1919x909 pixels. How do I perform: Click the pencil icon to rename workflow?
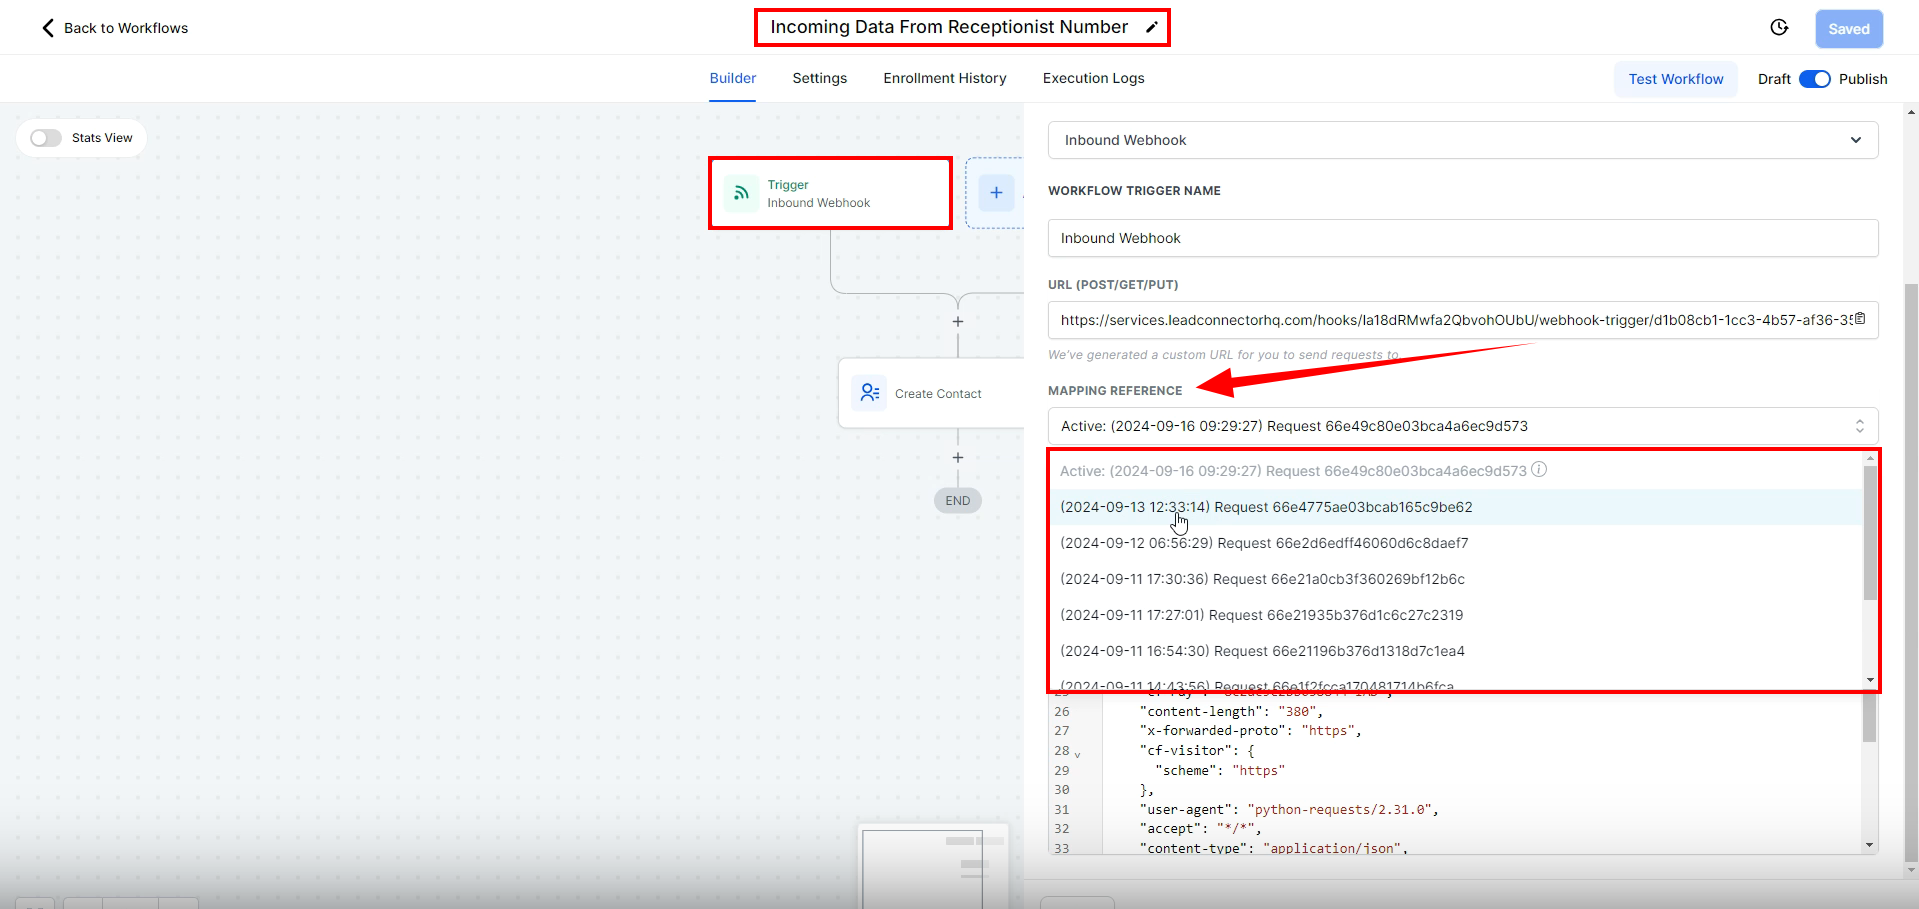click(x=1151, y=28)
